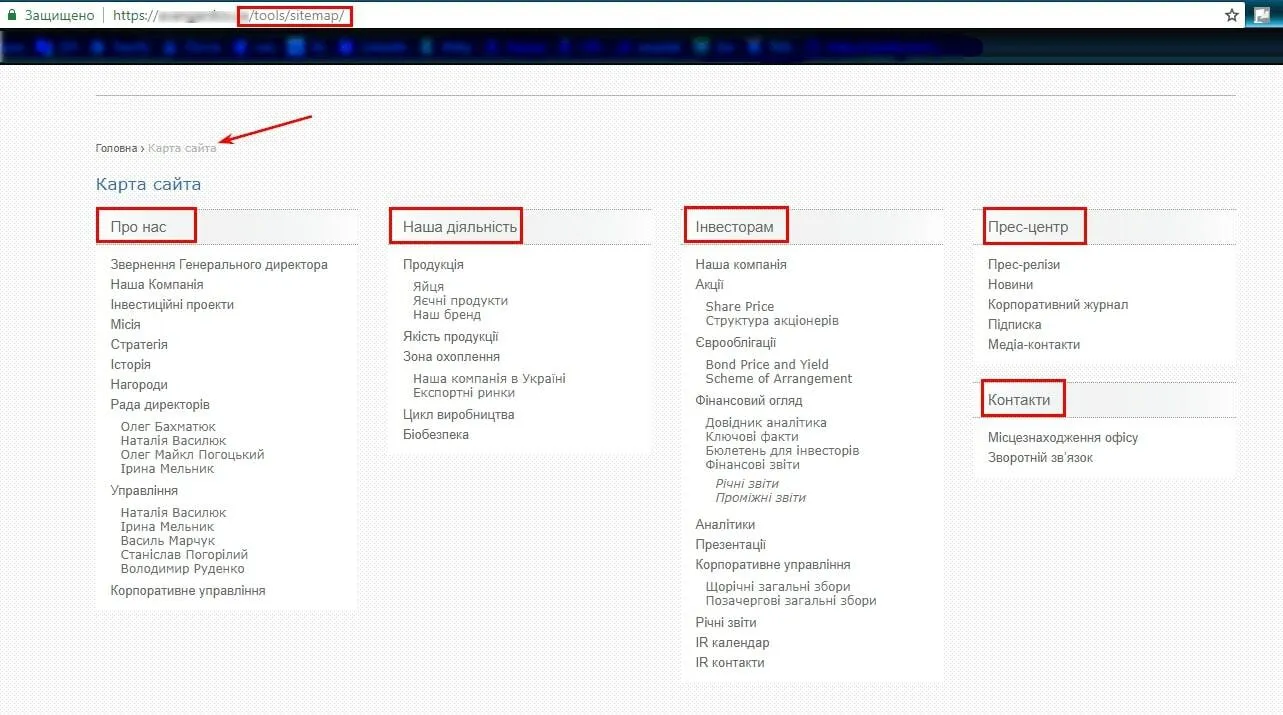Screen dimensions: 1283x715
Task: Open the Яйця product link
Action: [428, 287]
